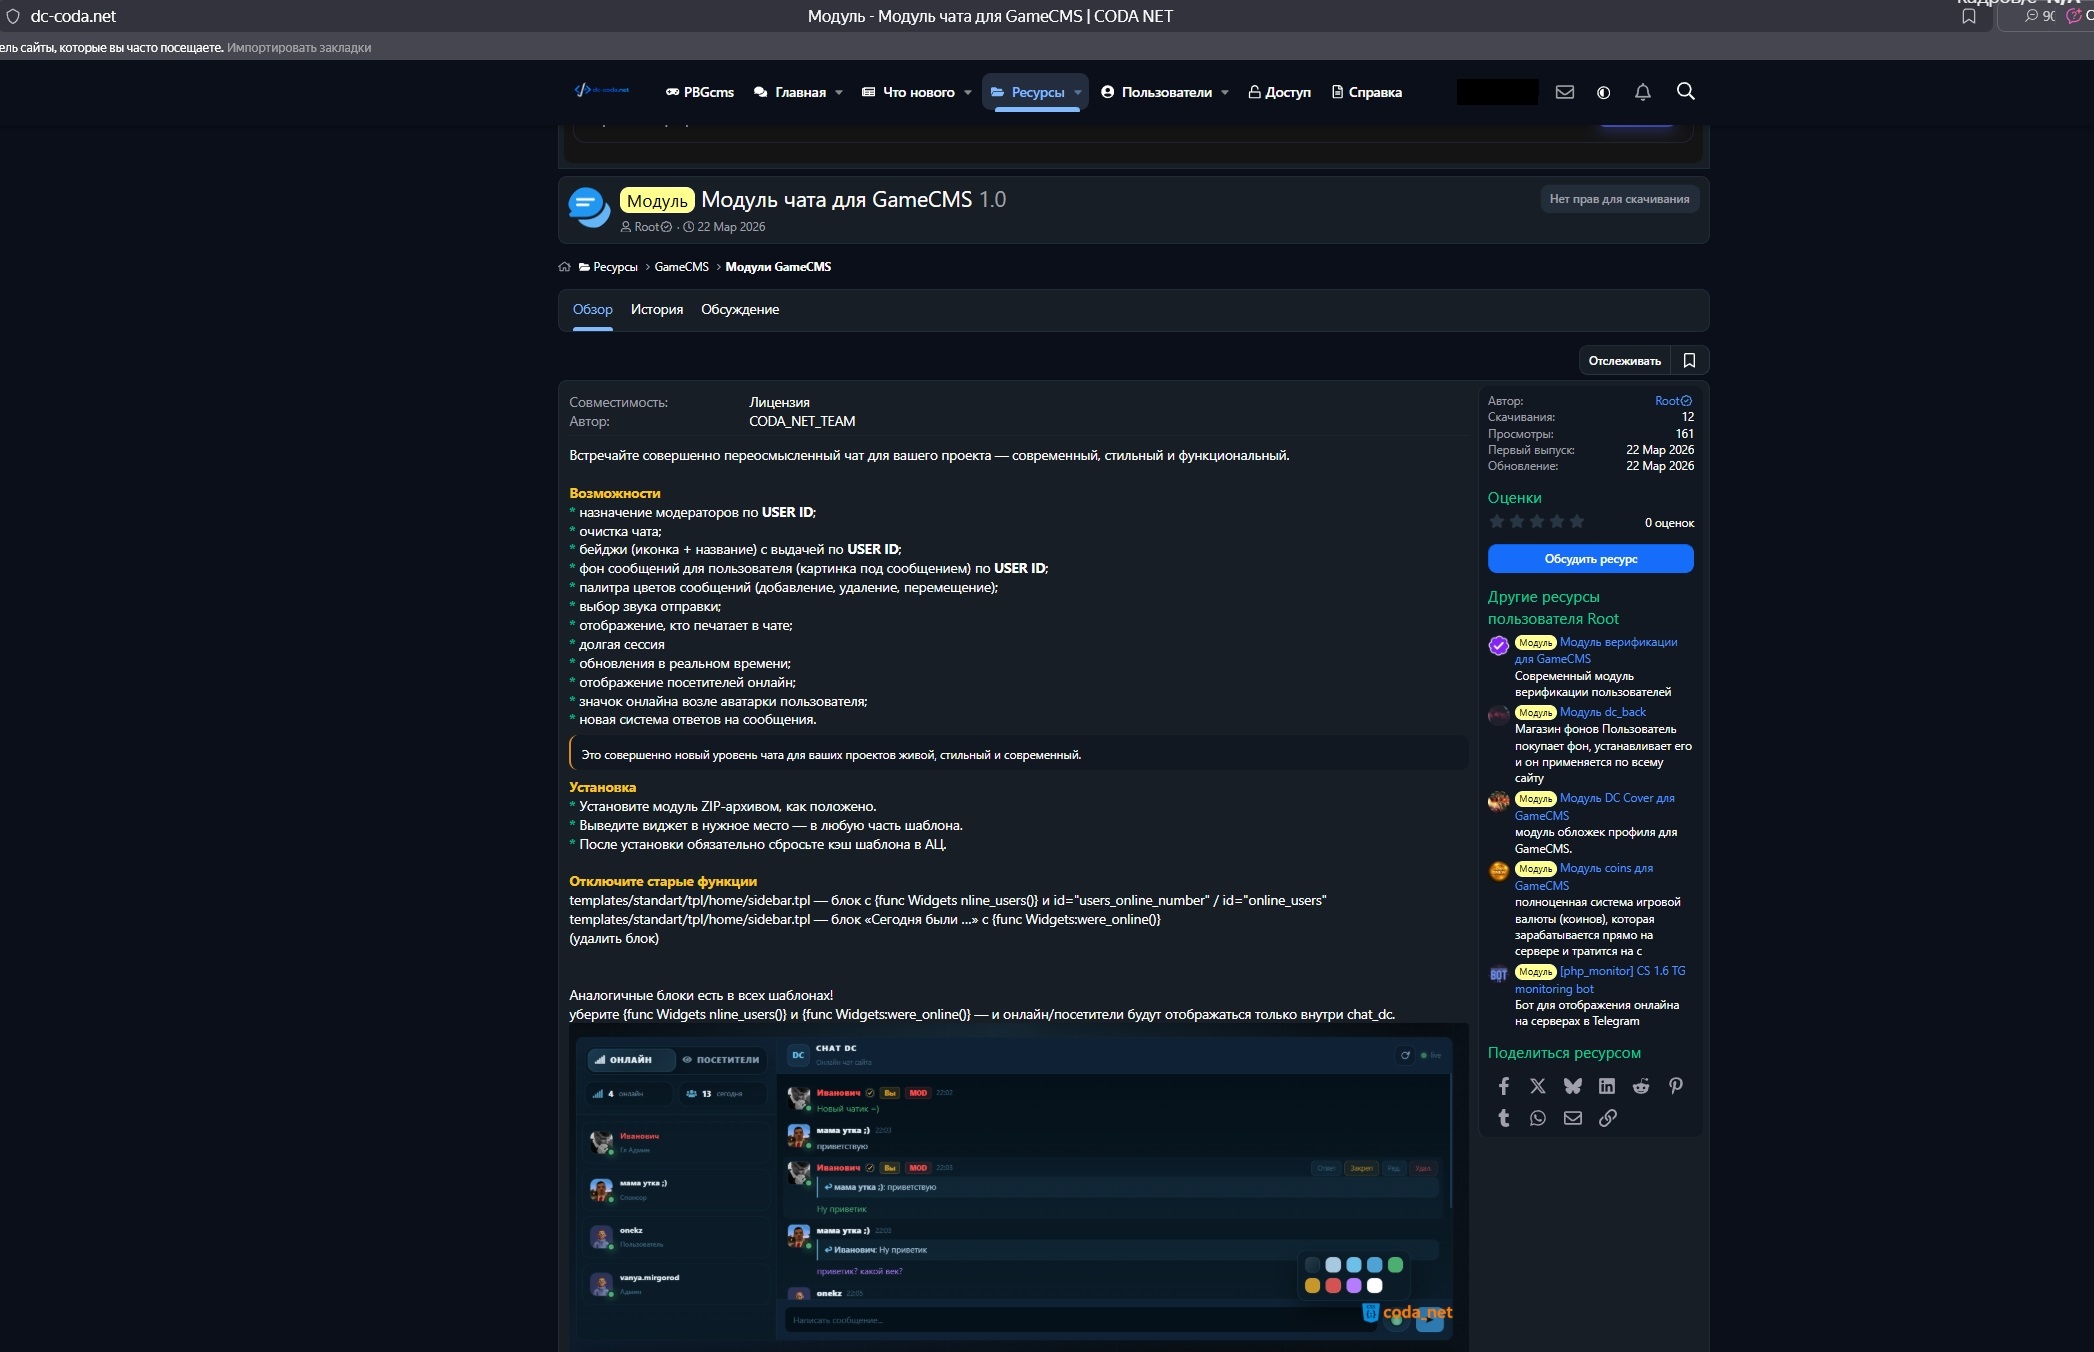
Task: Open site security shield in address bar
Action: point(13,16)
